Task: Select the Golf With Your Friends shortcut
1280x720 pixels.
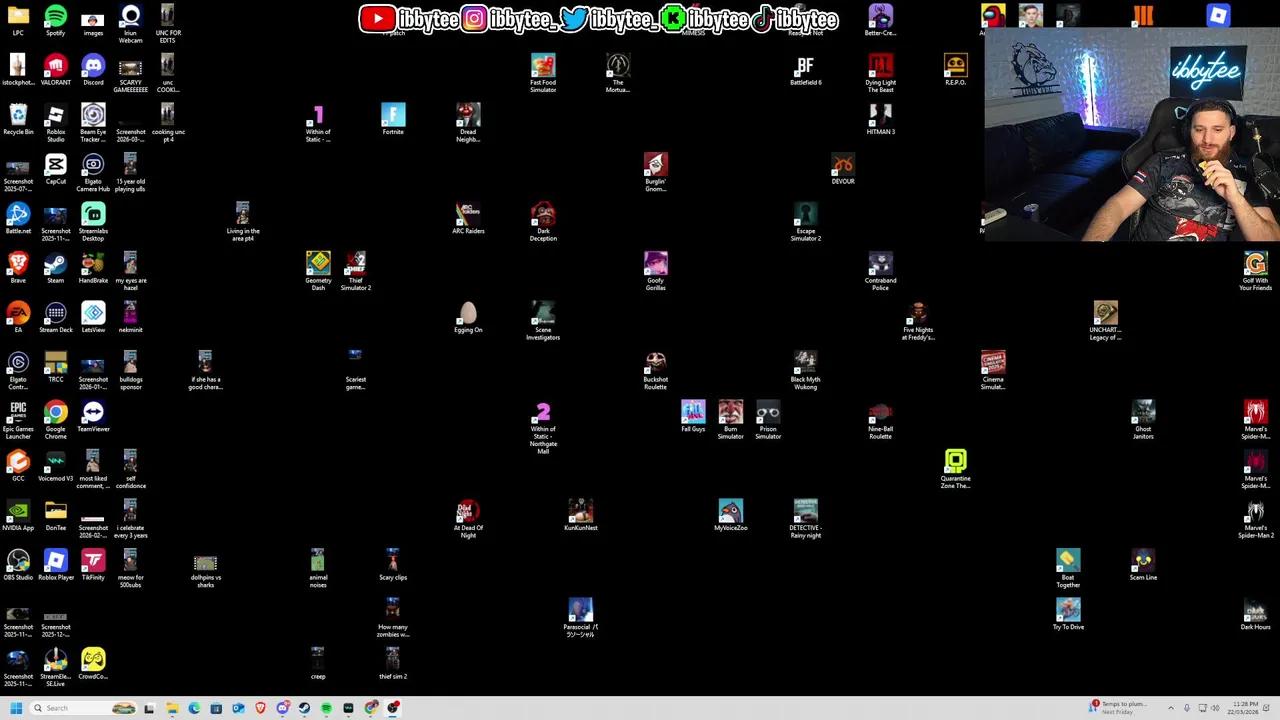Action: (1255, 272)
